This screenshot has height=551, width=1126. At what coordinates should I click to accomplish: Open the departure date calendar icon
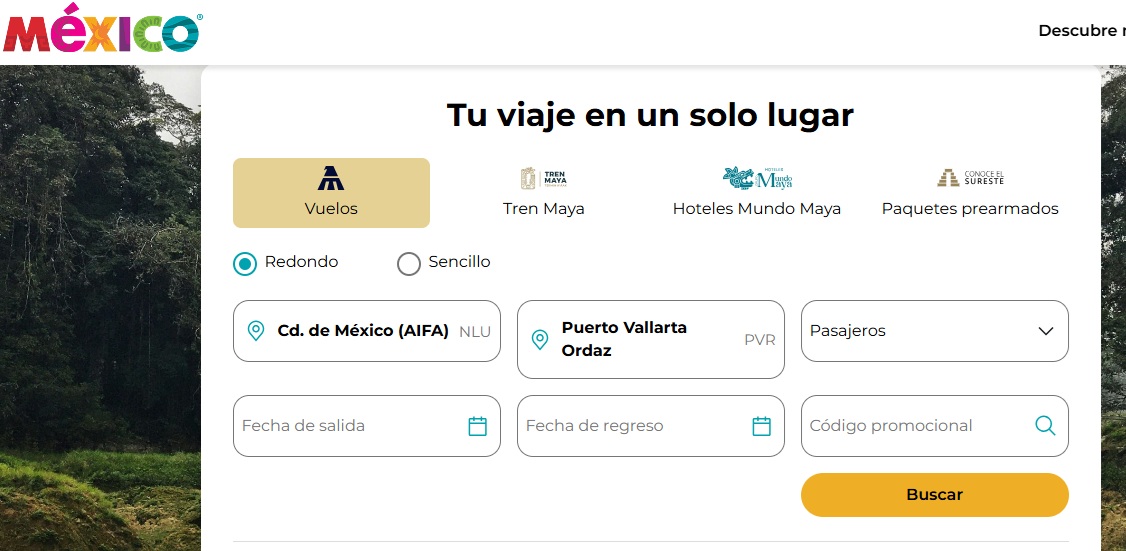(478, 426)
